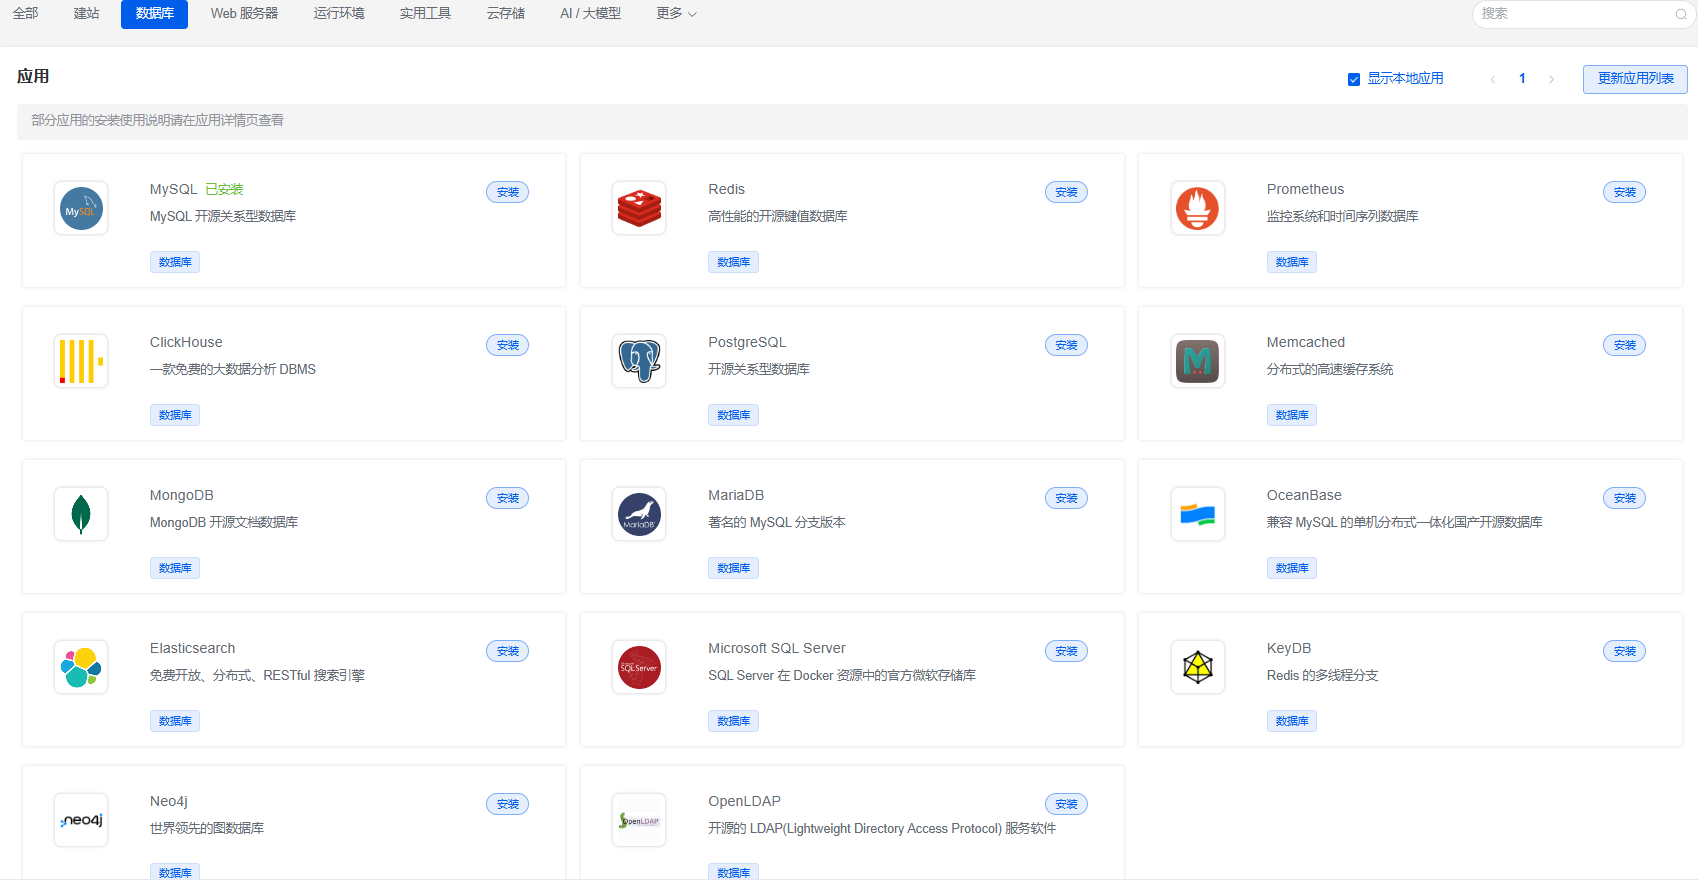Switch to the 建站 tab
Viewport: 1698px width, 883px height.
click(x=87, y=14)
